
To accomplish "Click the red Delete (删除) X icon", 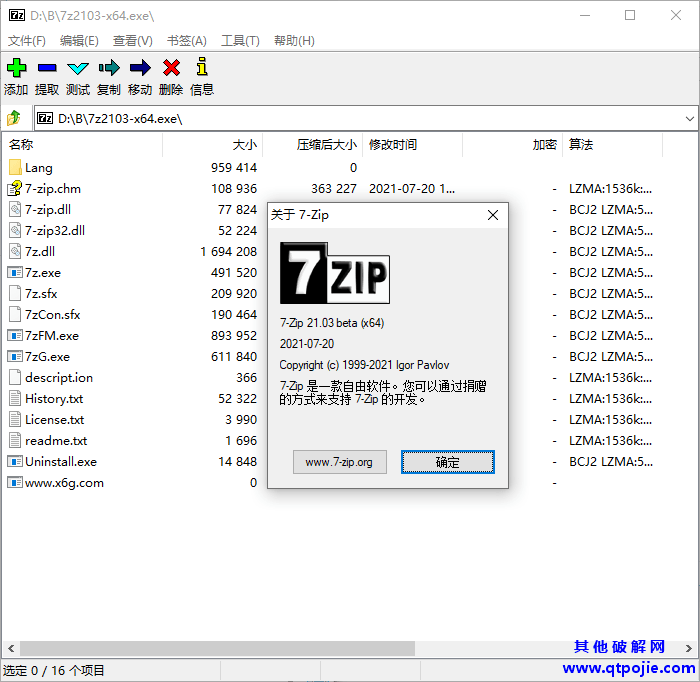I will 171,68.
